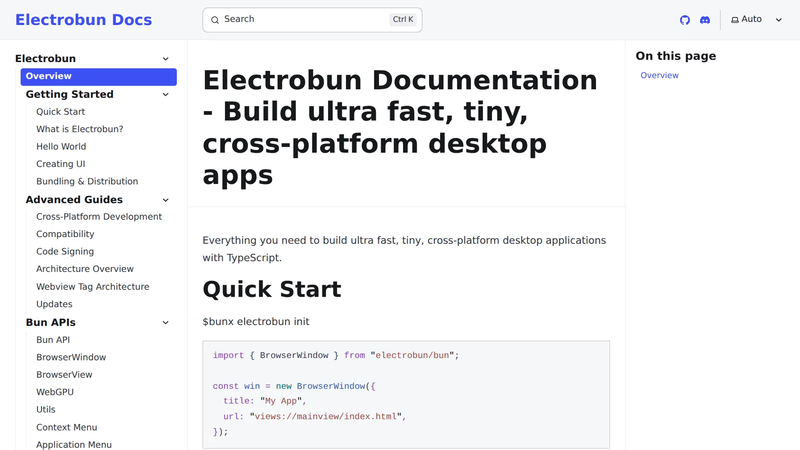Open the Quick Start sidebar page
Viewport: 800px width, 450px height.
click(60, 112)
